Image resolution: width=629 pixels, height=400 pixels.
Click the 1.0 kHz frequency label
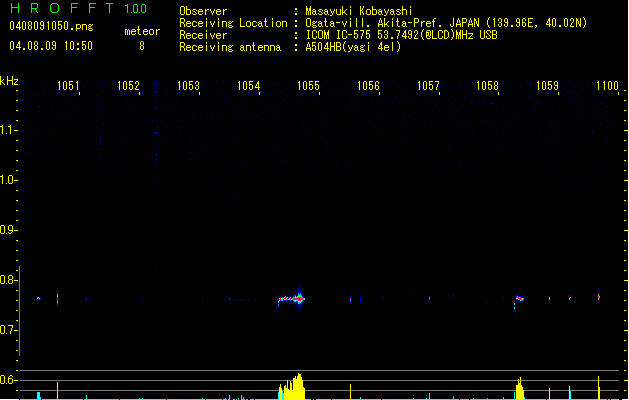pyautogui.click(x=8, y=180)
